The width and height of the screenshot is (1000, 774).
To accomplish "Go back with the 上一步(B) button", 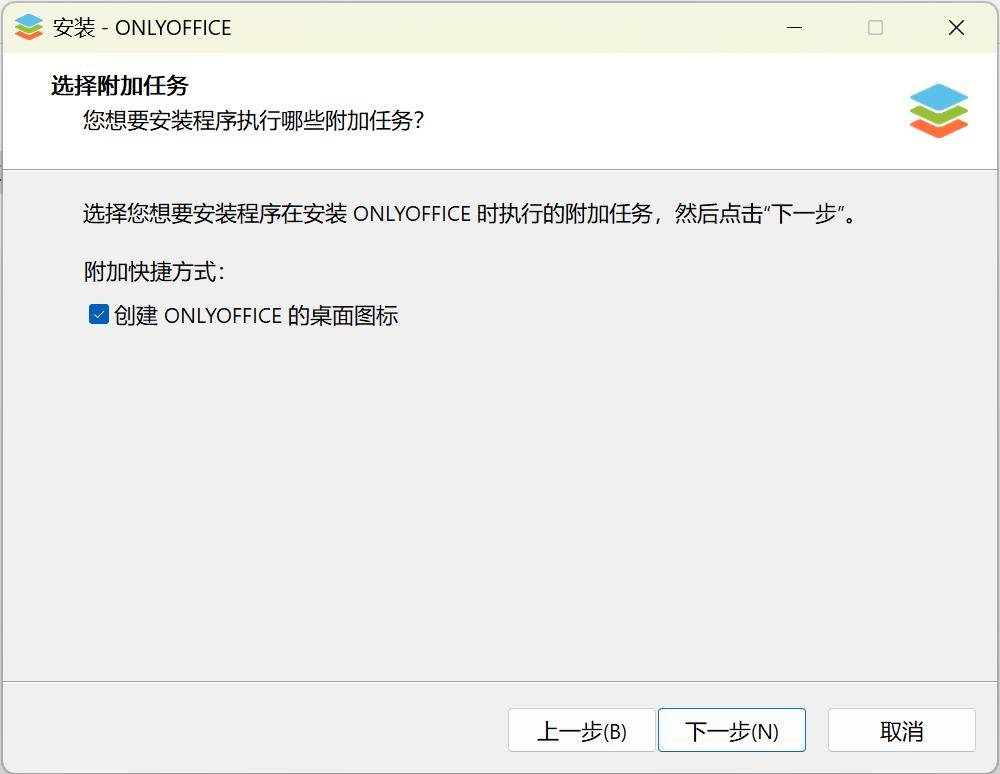I will point(582,730).
